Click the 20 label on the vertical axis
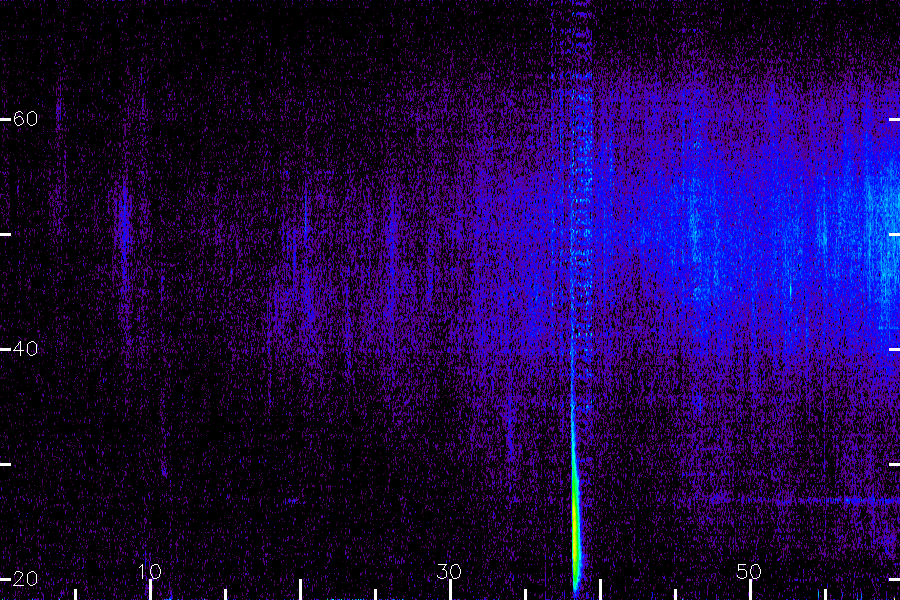The image size is (900, 600). (x=25, y=578)
